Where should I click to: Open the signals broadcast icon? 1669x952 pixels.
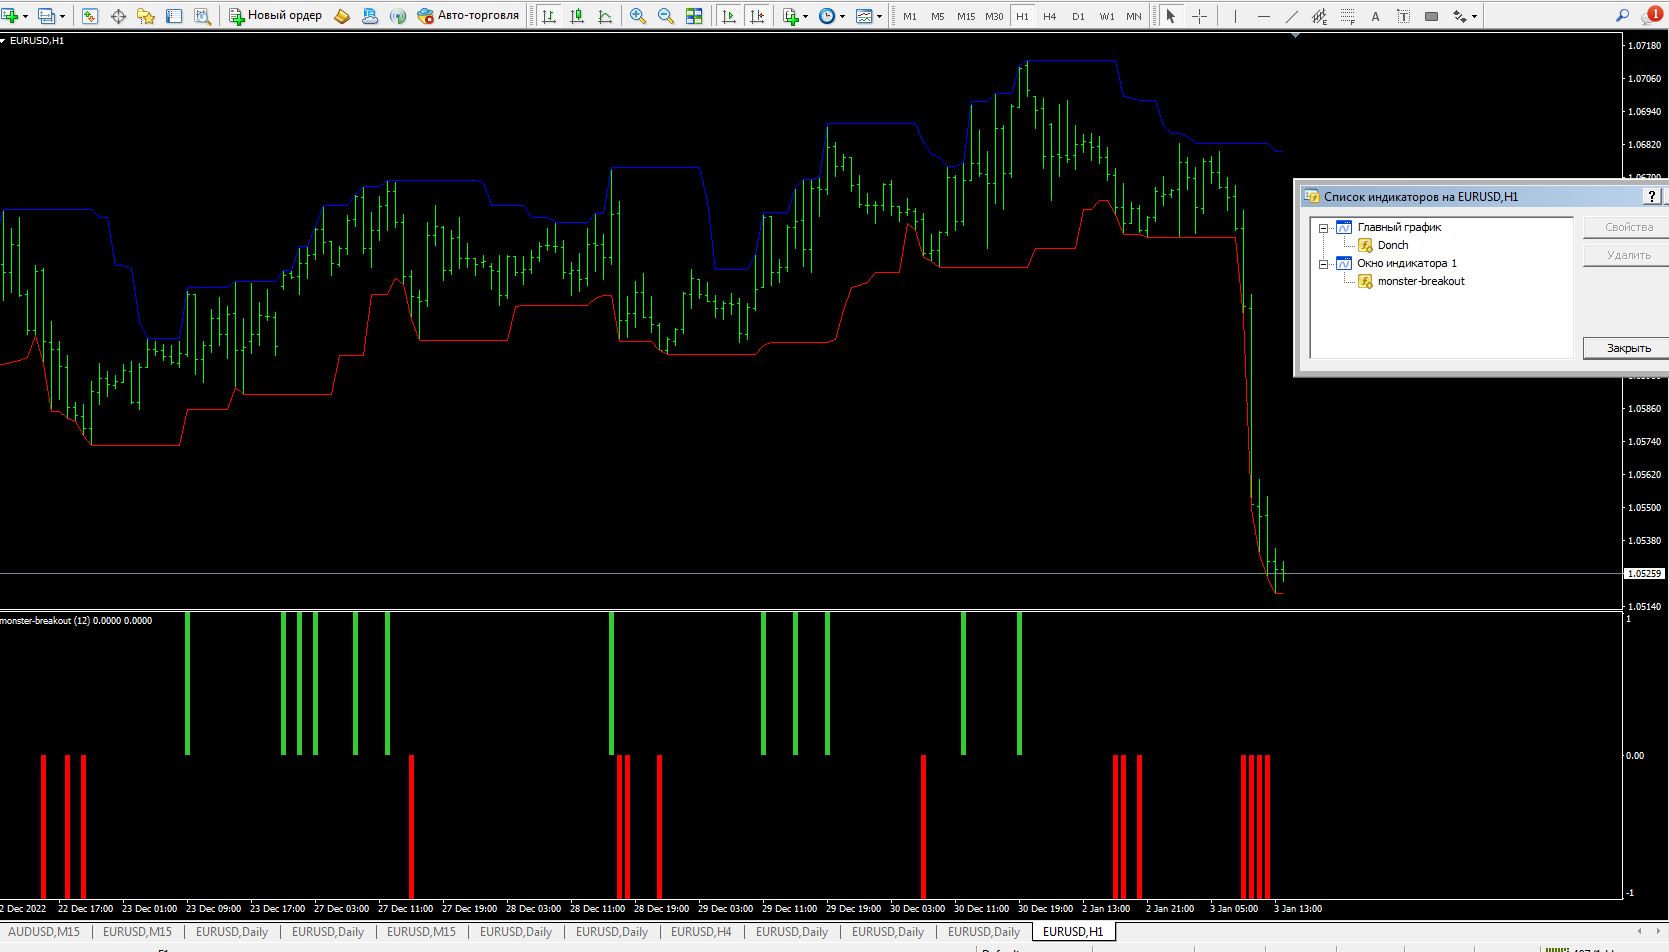coord(398,16)
